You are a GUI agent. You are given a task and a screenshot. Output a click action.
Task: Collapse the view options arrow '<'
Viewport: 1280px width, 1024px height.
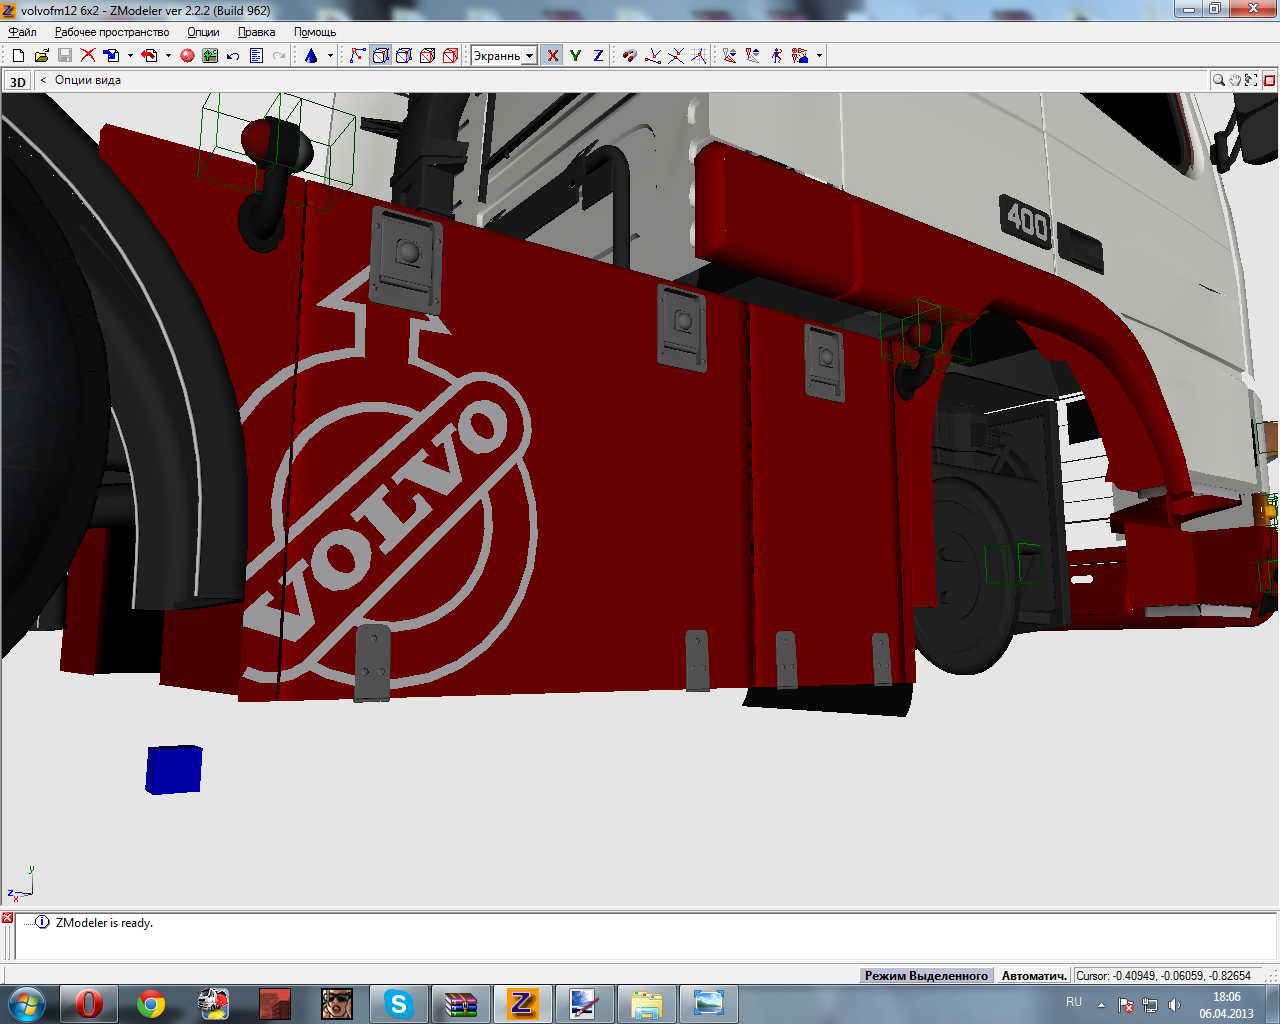[x=43, y=80]
